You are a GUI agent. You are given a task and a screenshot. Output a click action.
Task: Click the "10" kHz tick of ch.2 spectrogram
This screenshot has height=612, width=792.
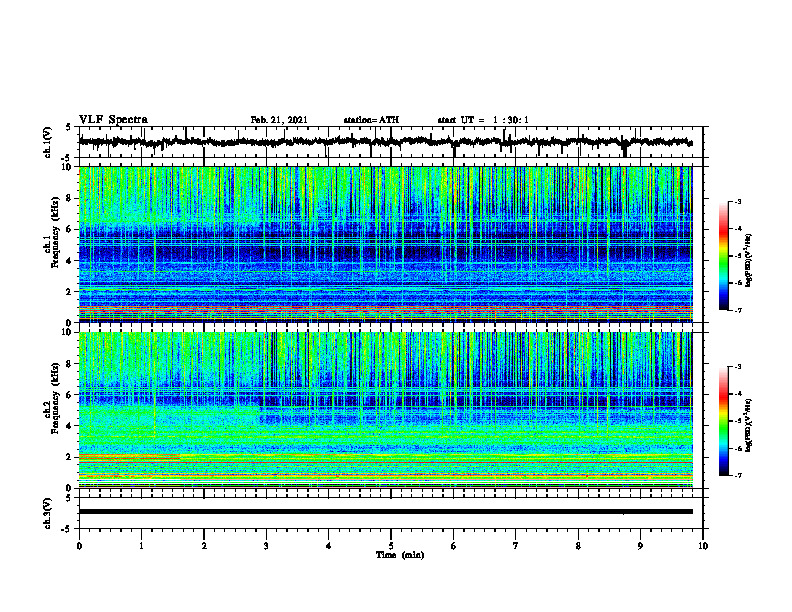[x=67, y=332]
